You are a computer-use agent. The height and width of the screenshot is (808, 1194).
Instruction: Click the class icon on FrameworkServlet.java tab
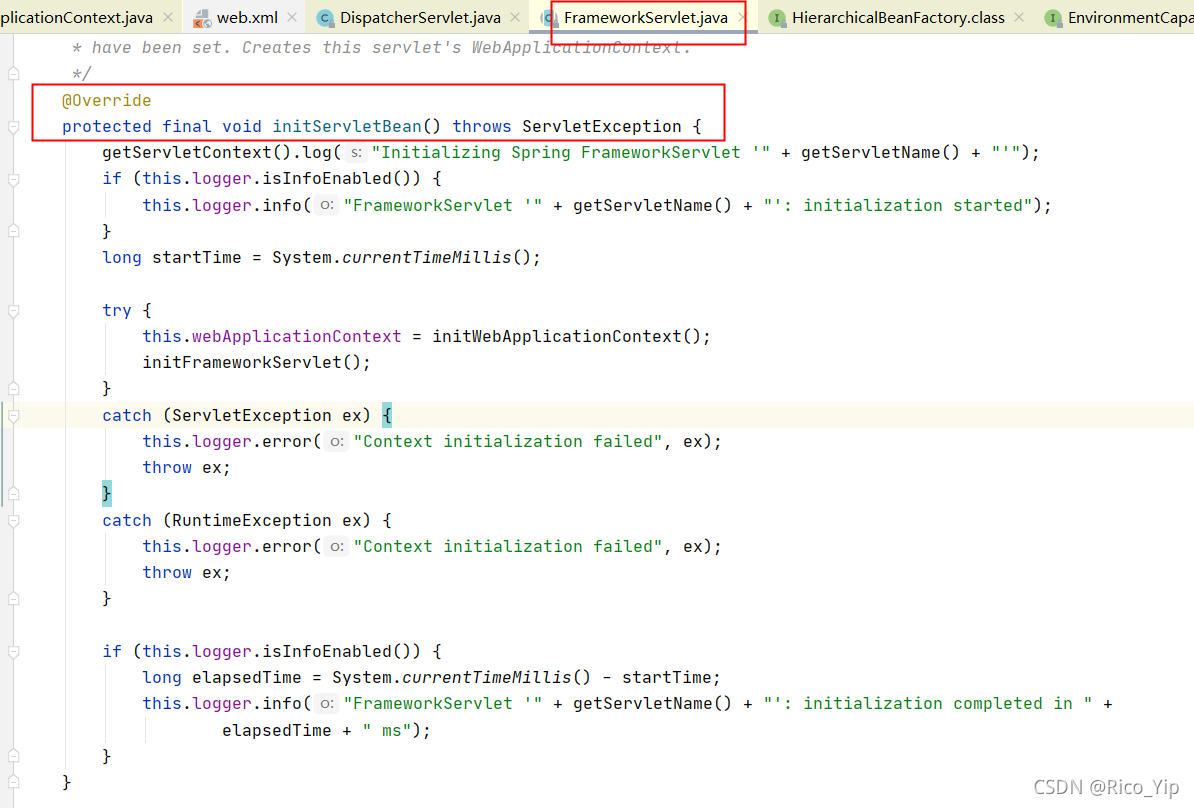coord(549,18)
